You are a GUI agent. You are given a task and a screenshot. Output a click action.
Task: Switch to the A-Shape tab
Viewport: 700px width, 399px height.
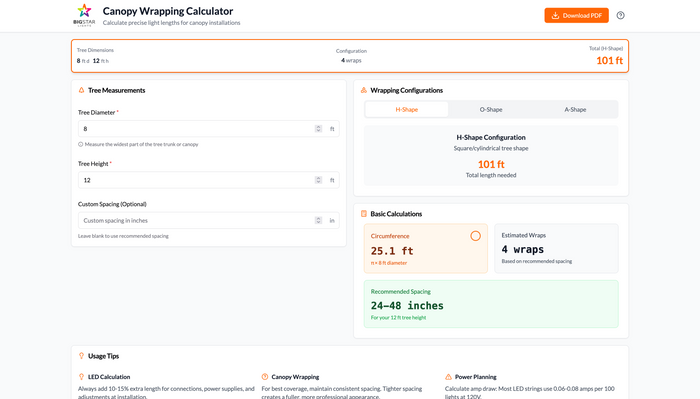click(x=575, y=109)
